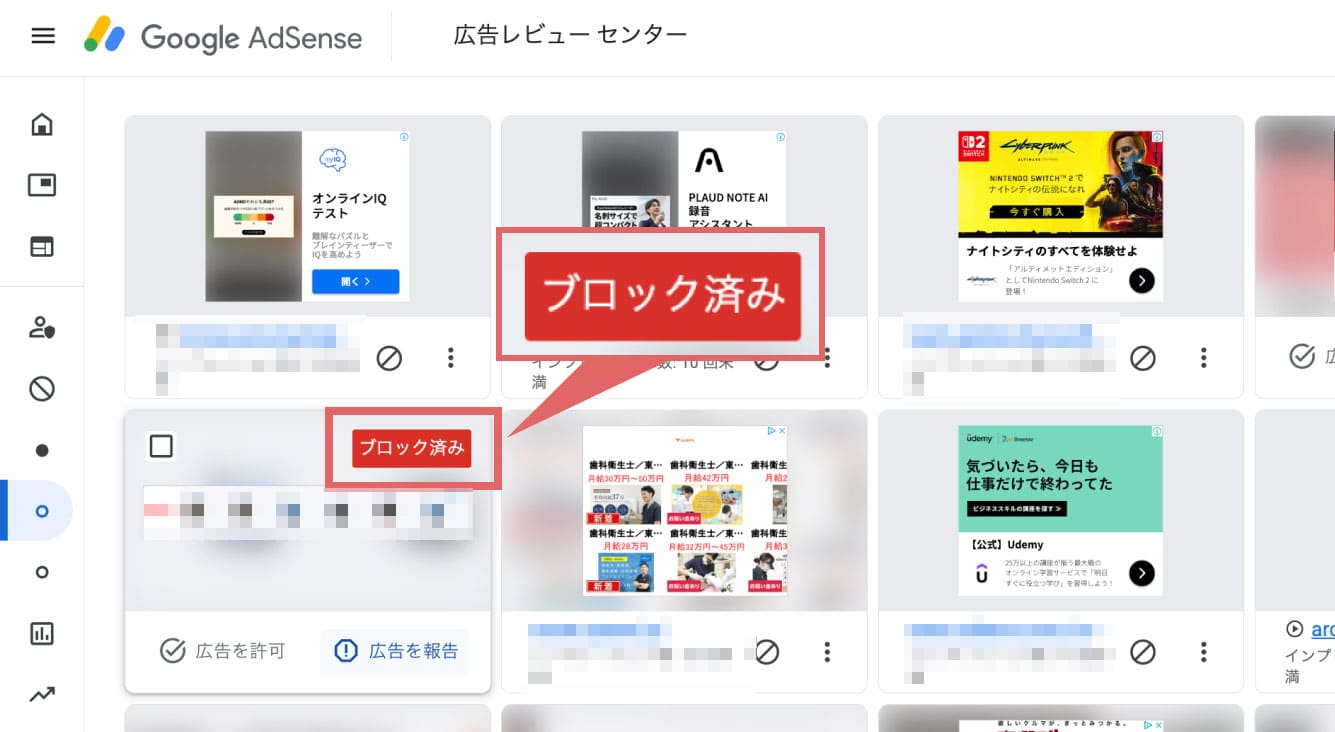Select the highlighted sidebar menu item
The image size is (1335, 732).
point(42,511)
